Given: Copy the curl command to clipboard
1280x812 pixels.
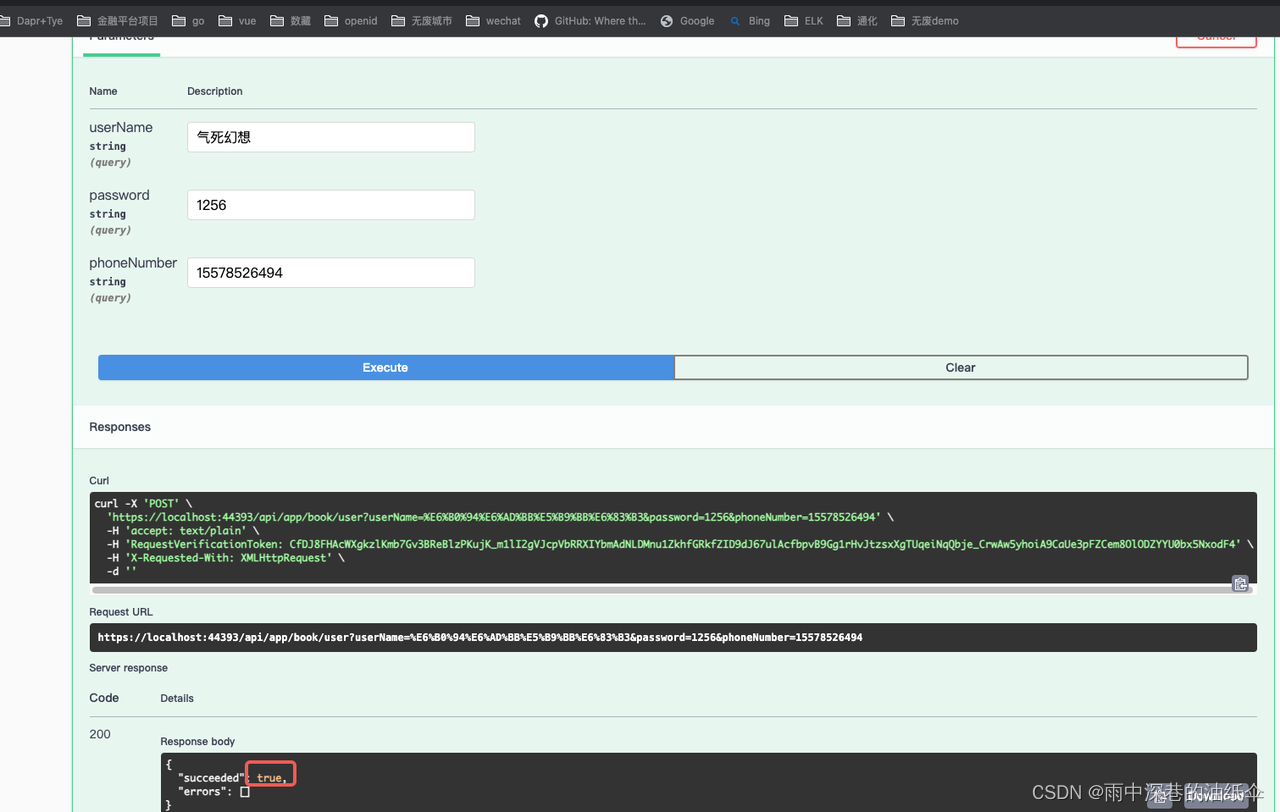Looking at the screenshot, I should pos(1240,584).
